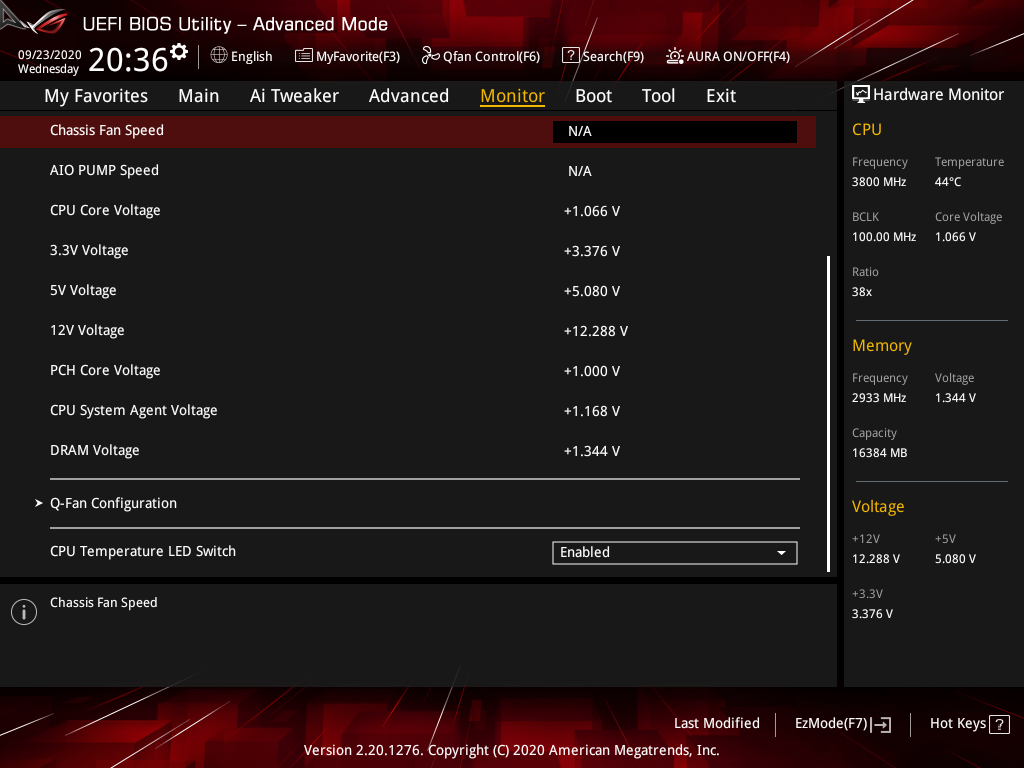Click Search(F9) button
This screenshot has height=768, width=1024.
[603, 56]
